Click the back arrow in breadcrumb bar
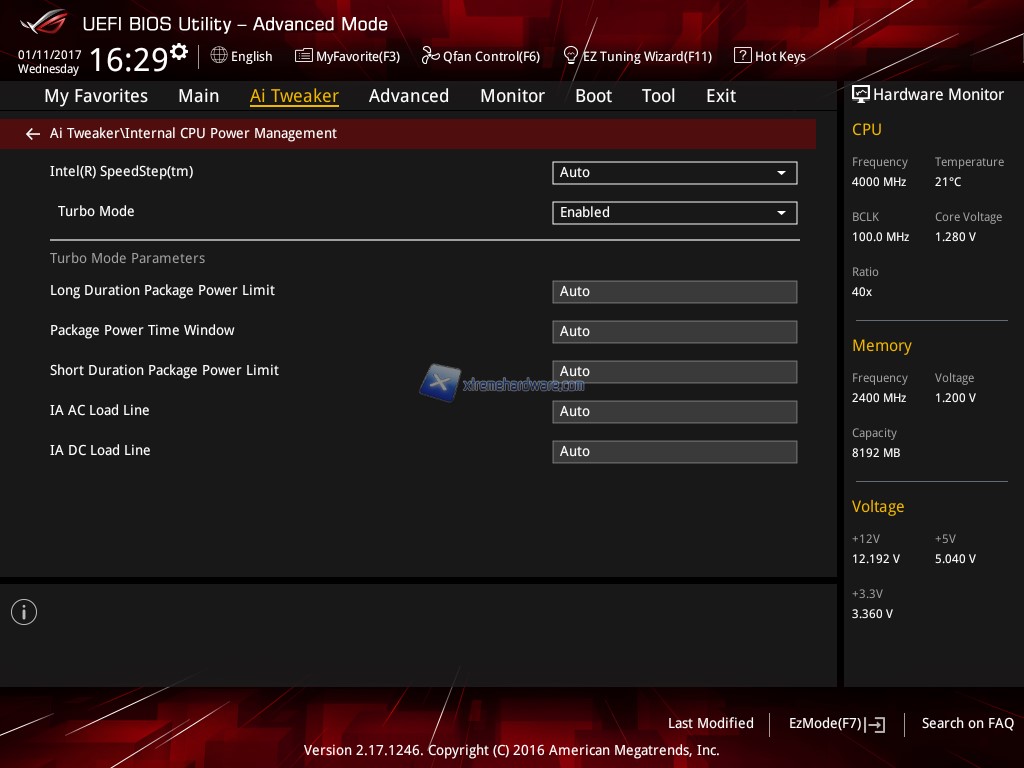1024x768 pixels. pos(33,134)
